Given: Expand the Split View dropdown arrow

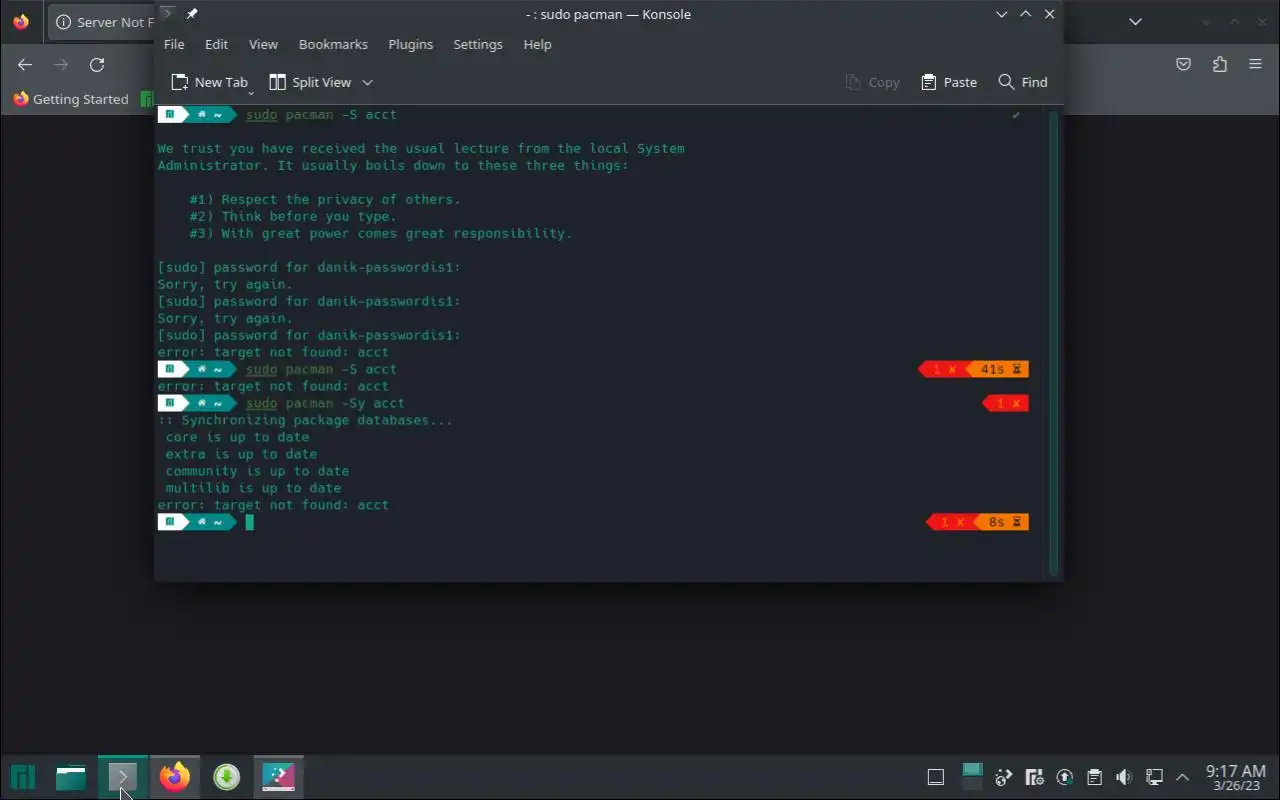Looking at the screenshot, I should coord(367,82).
